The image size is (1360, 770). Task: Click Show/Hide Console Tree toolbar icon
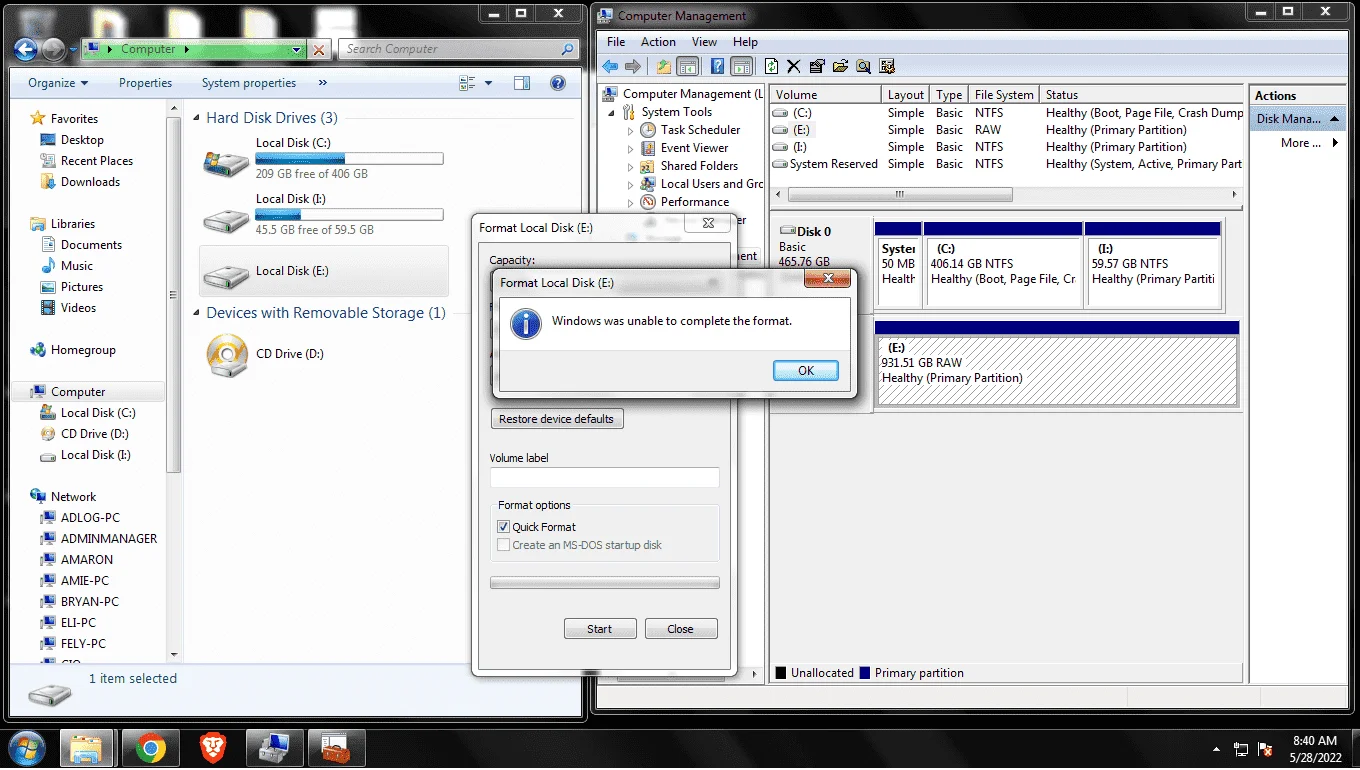click(687, 67)
